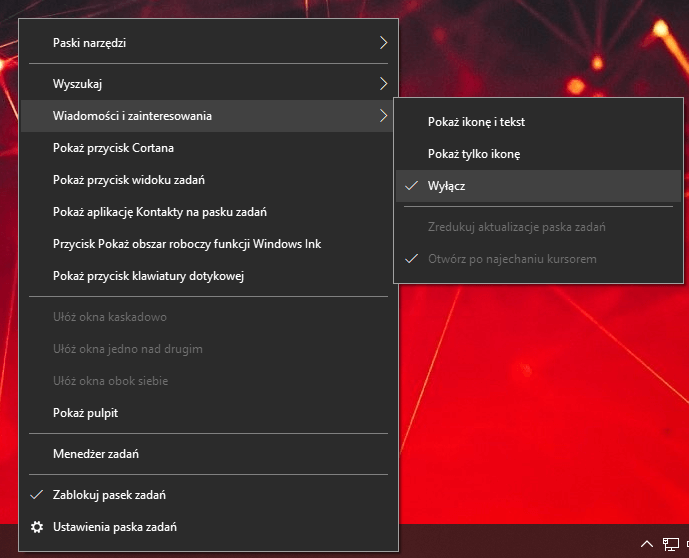Click Ułóż okna obok siebie entry

pyautogui.click(x=208, y=381)
